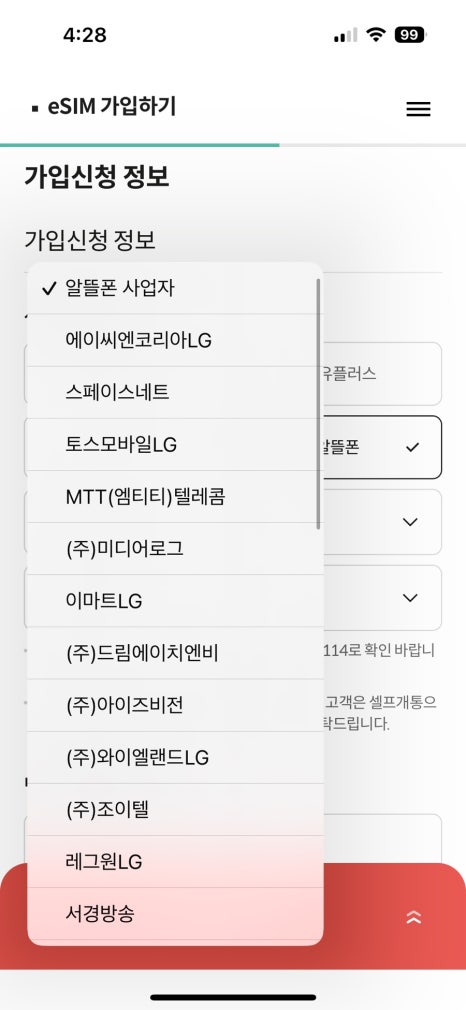The height and width of the screenshot is (1010, 466).
Task: Click the picker list scrollbar
Action: [318, 404]
